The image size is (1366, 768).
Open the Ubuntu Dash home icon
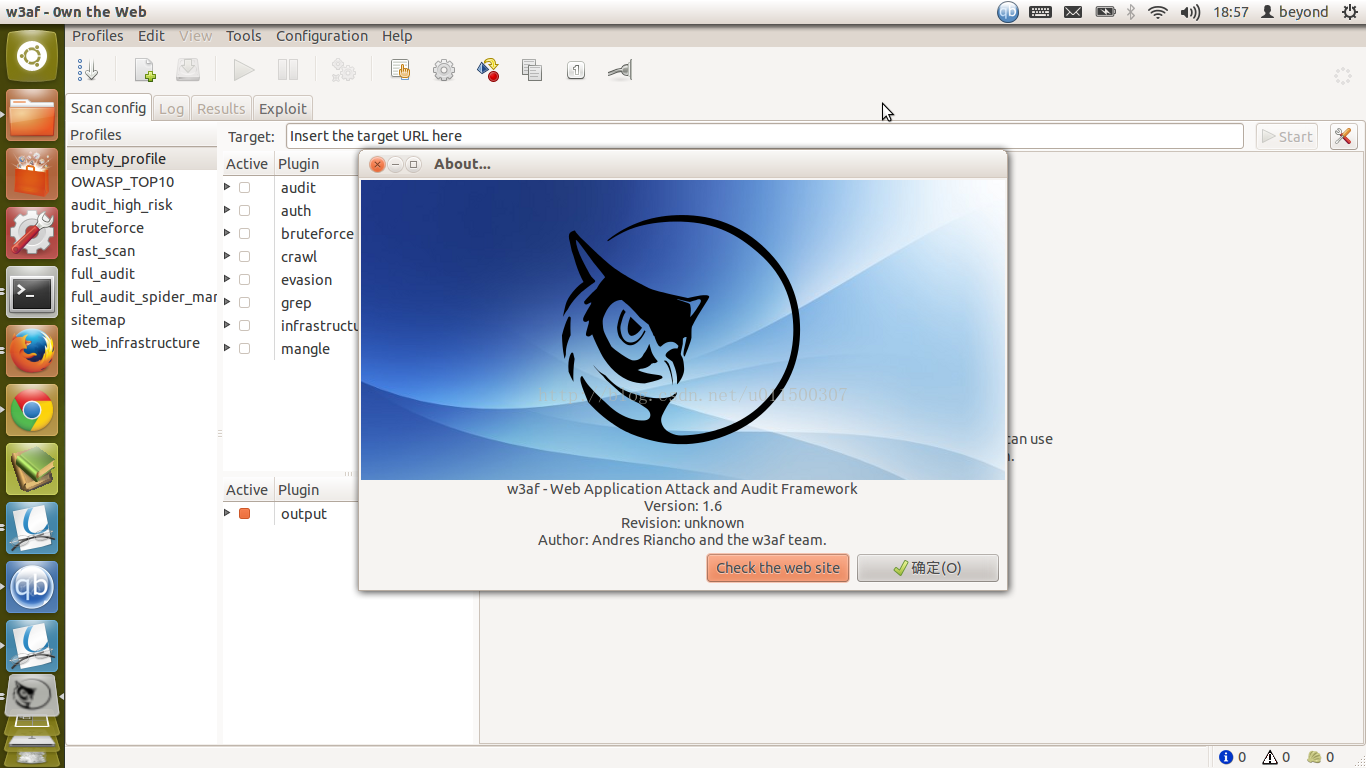tap(32, 57)
